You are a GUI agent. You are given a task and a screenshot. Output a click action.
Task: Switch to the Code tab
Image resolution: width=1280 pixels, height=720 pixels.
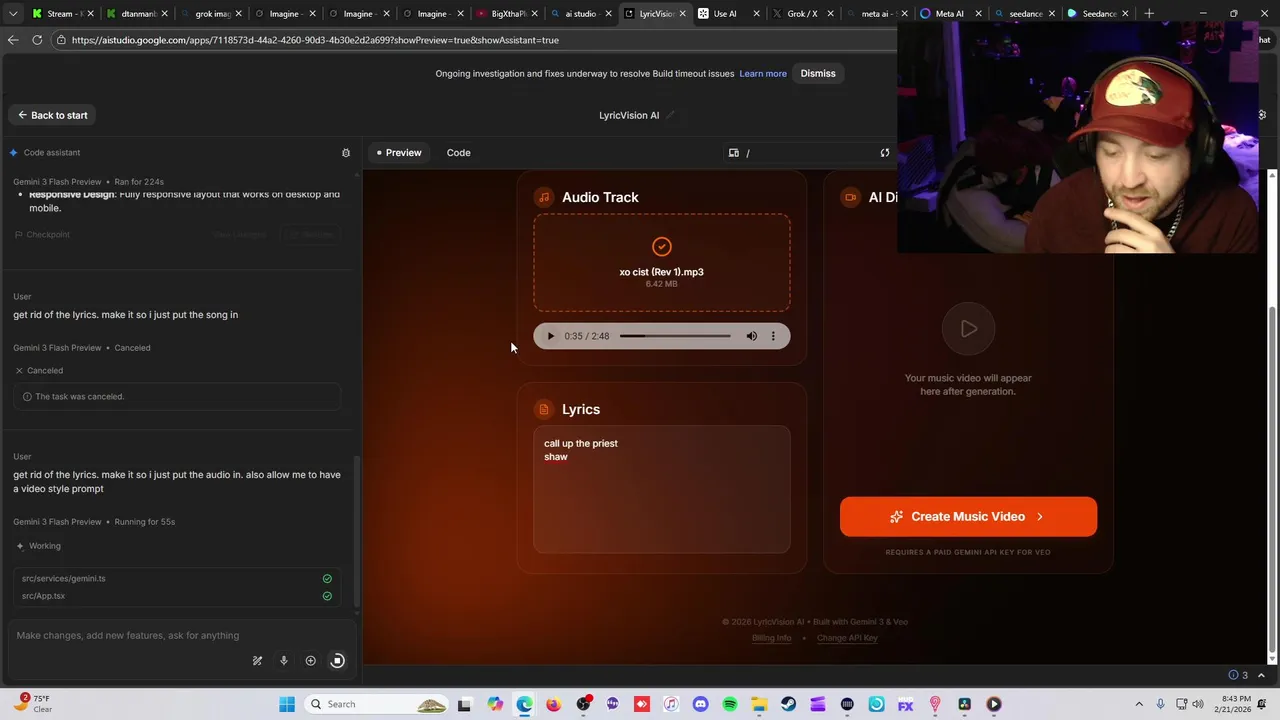458,153
